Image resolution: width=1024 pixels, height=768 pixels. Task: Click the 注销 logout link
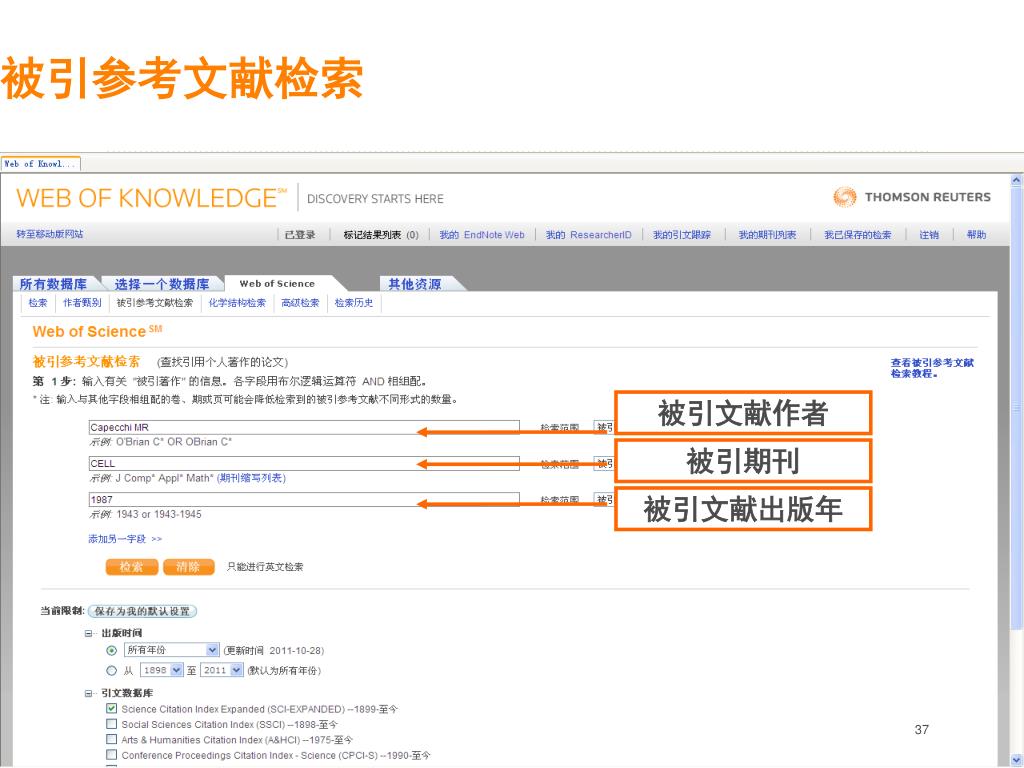[929, 234]
